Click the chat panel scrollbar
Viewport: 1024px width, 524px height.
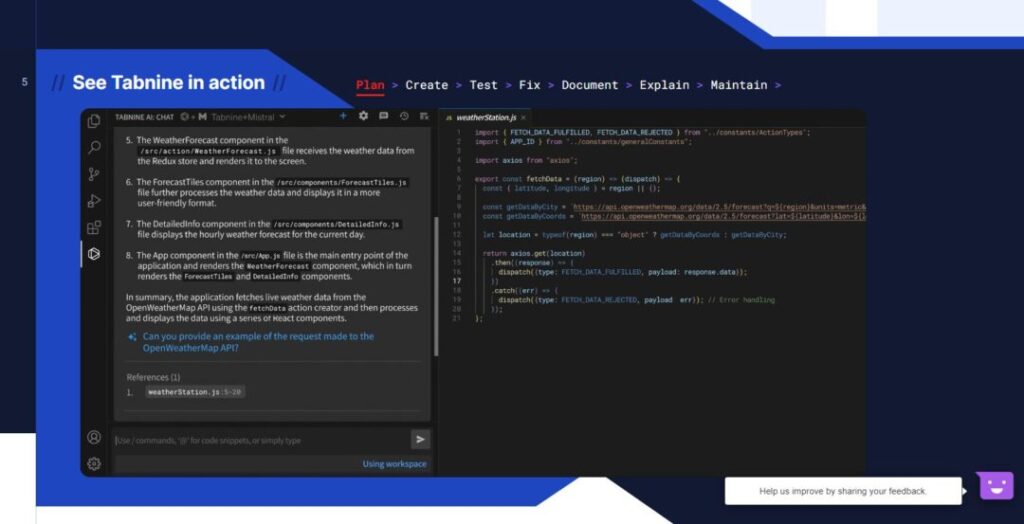click(436, 286)
